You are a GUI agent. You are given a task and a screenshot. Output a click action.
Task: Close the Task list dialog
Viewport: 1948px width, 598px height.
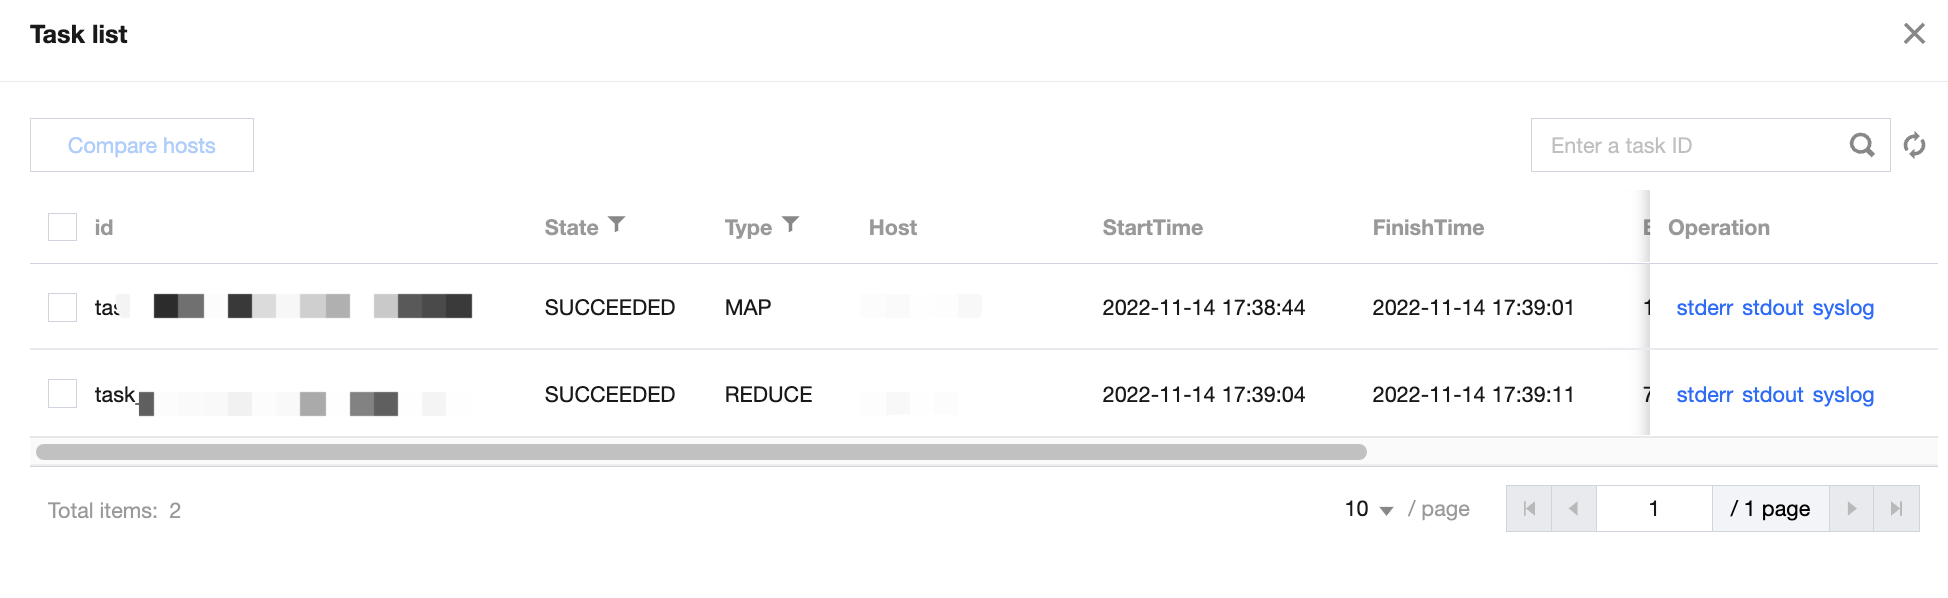(1914, 34)
